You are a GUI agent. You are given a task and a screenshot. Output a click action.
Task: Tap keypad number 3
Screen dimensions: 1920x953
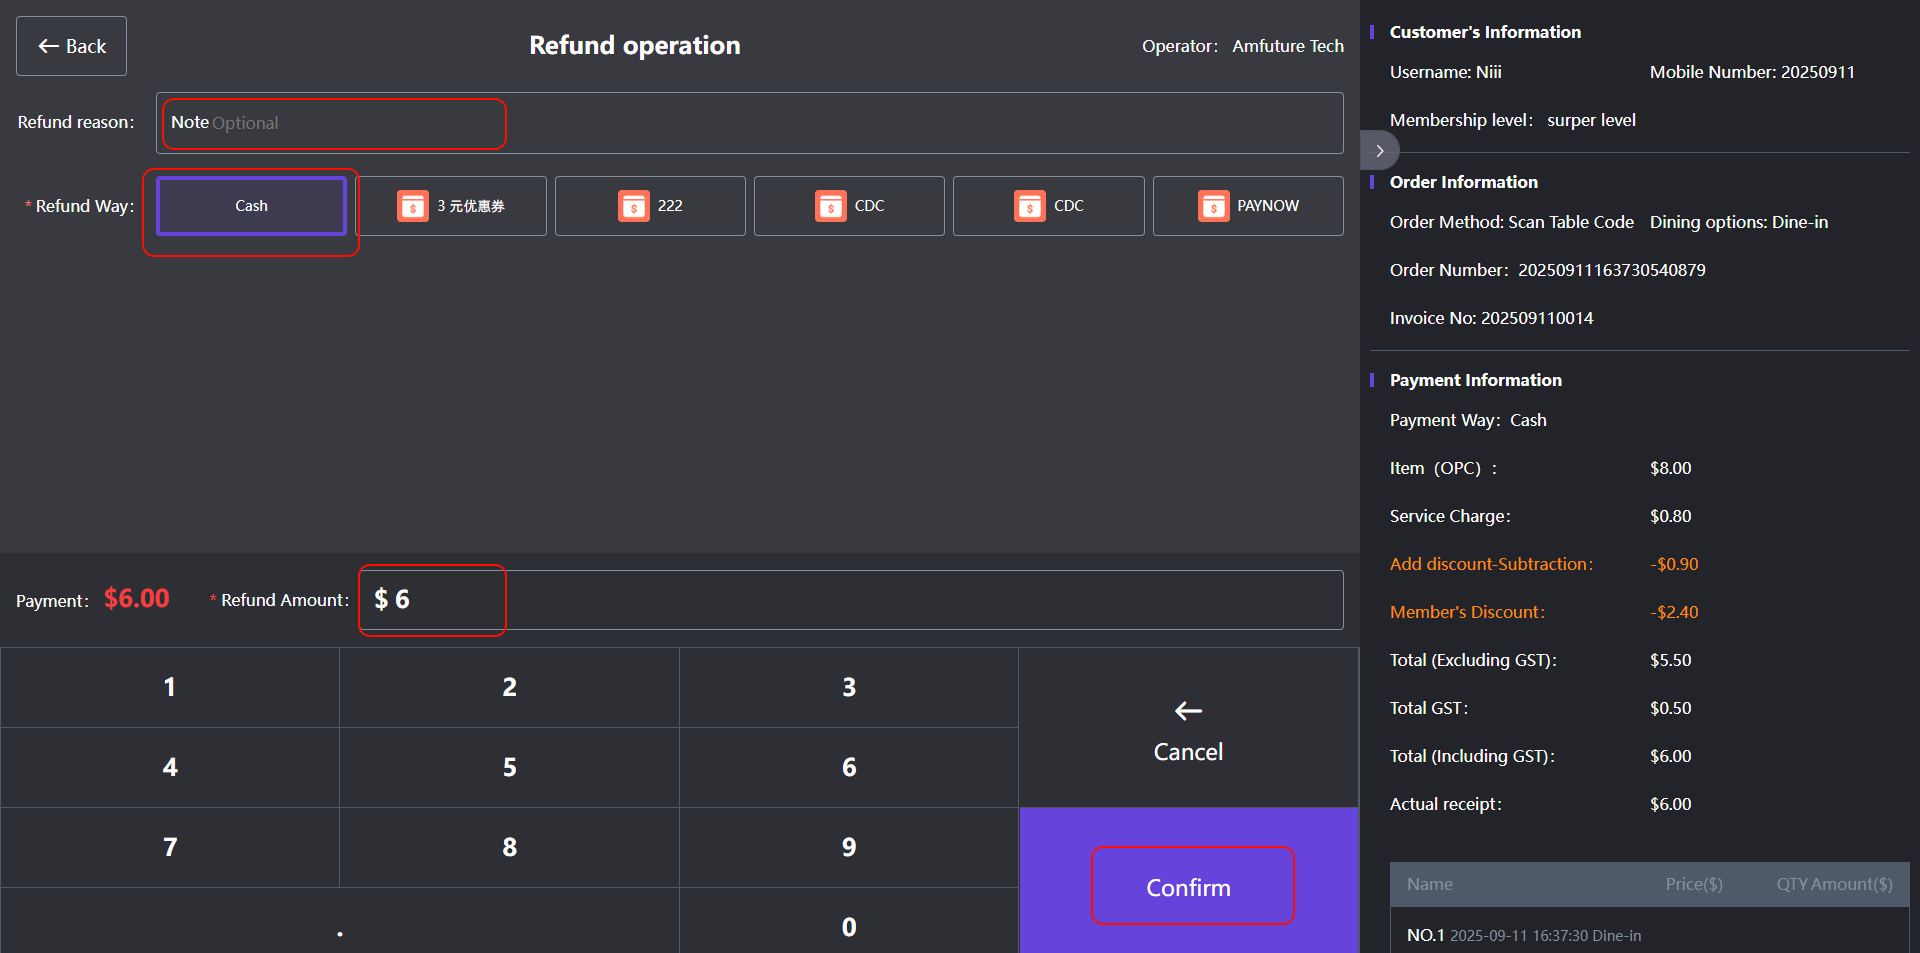pyautogui.click(x=848, y=687)
